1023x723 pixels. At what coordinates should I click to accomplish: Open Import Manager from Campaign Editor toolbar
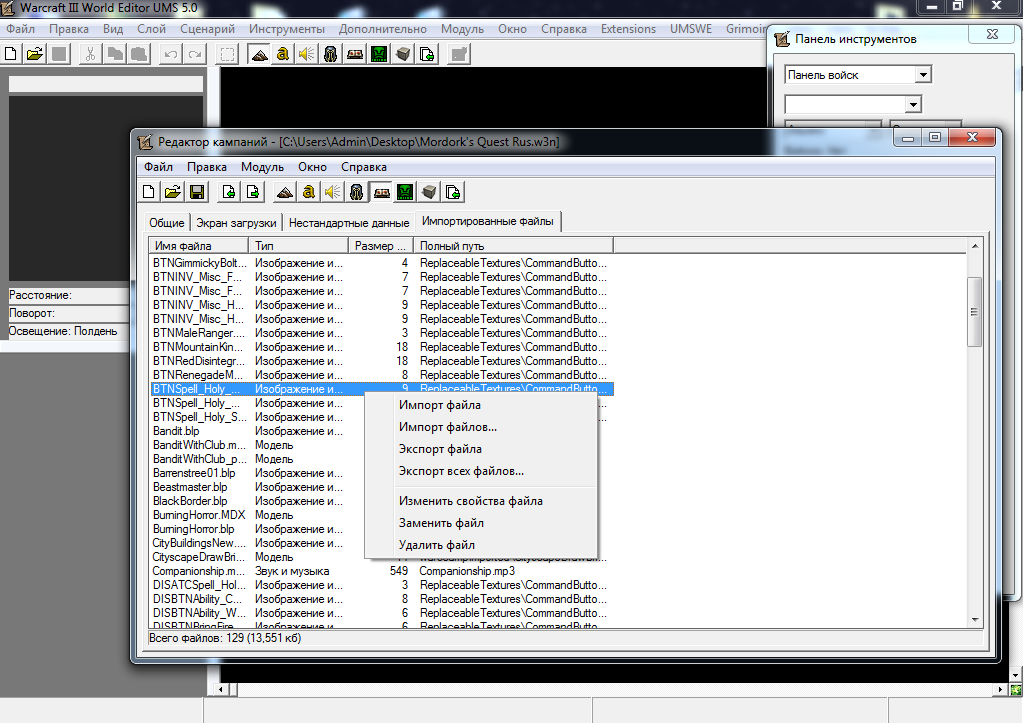[x=453, y=192]
